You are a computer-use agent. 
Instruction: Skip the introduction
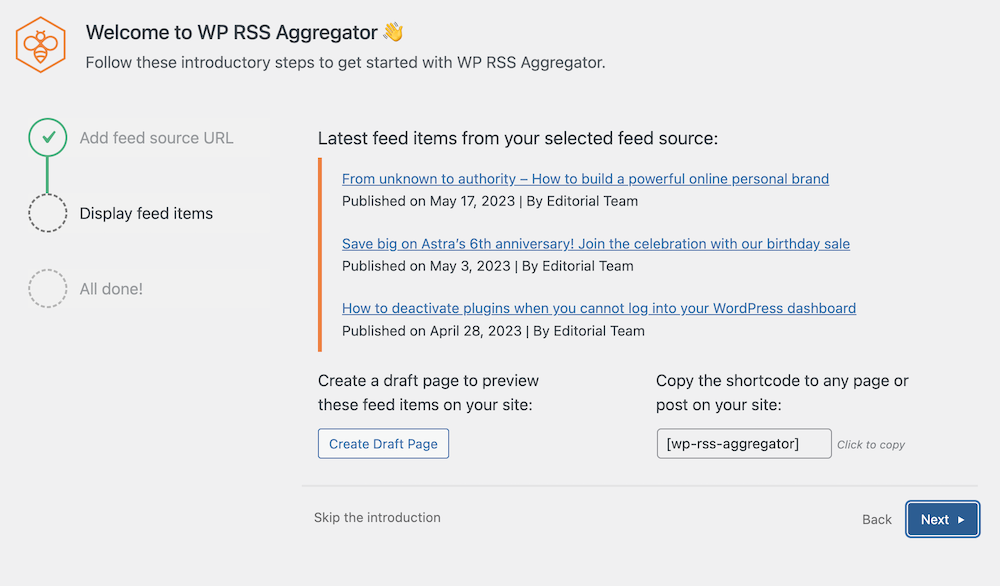point(377,518)
